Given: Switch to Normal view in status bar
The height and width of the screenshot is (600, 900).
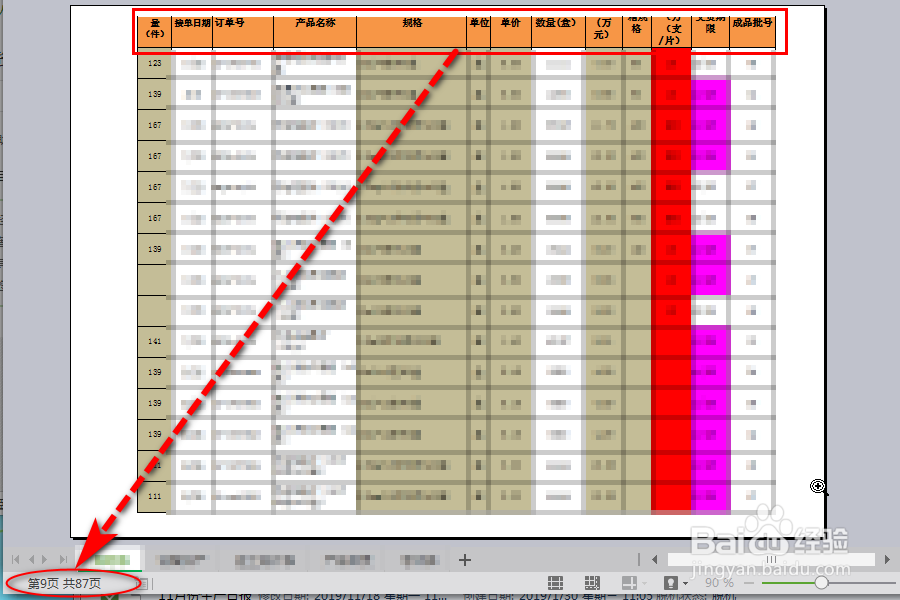Looking at the screenshot, I should click(555, 583).
